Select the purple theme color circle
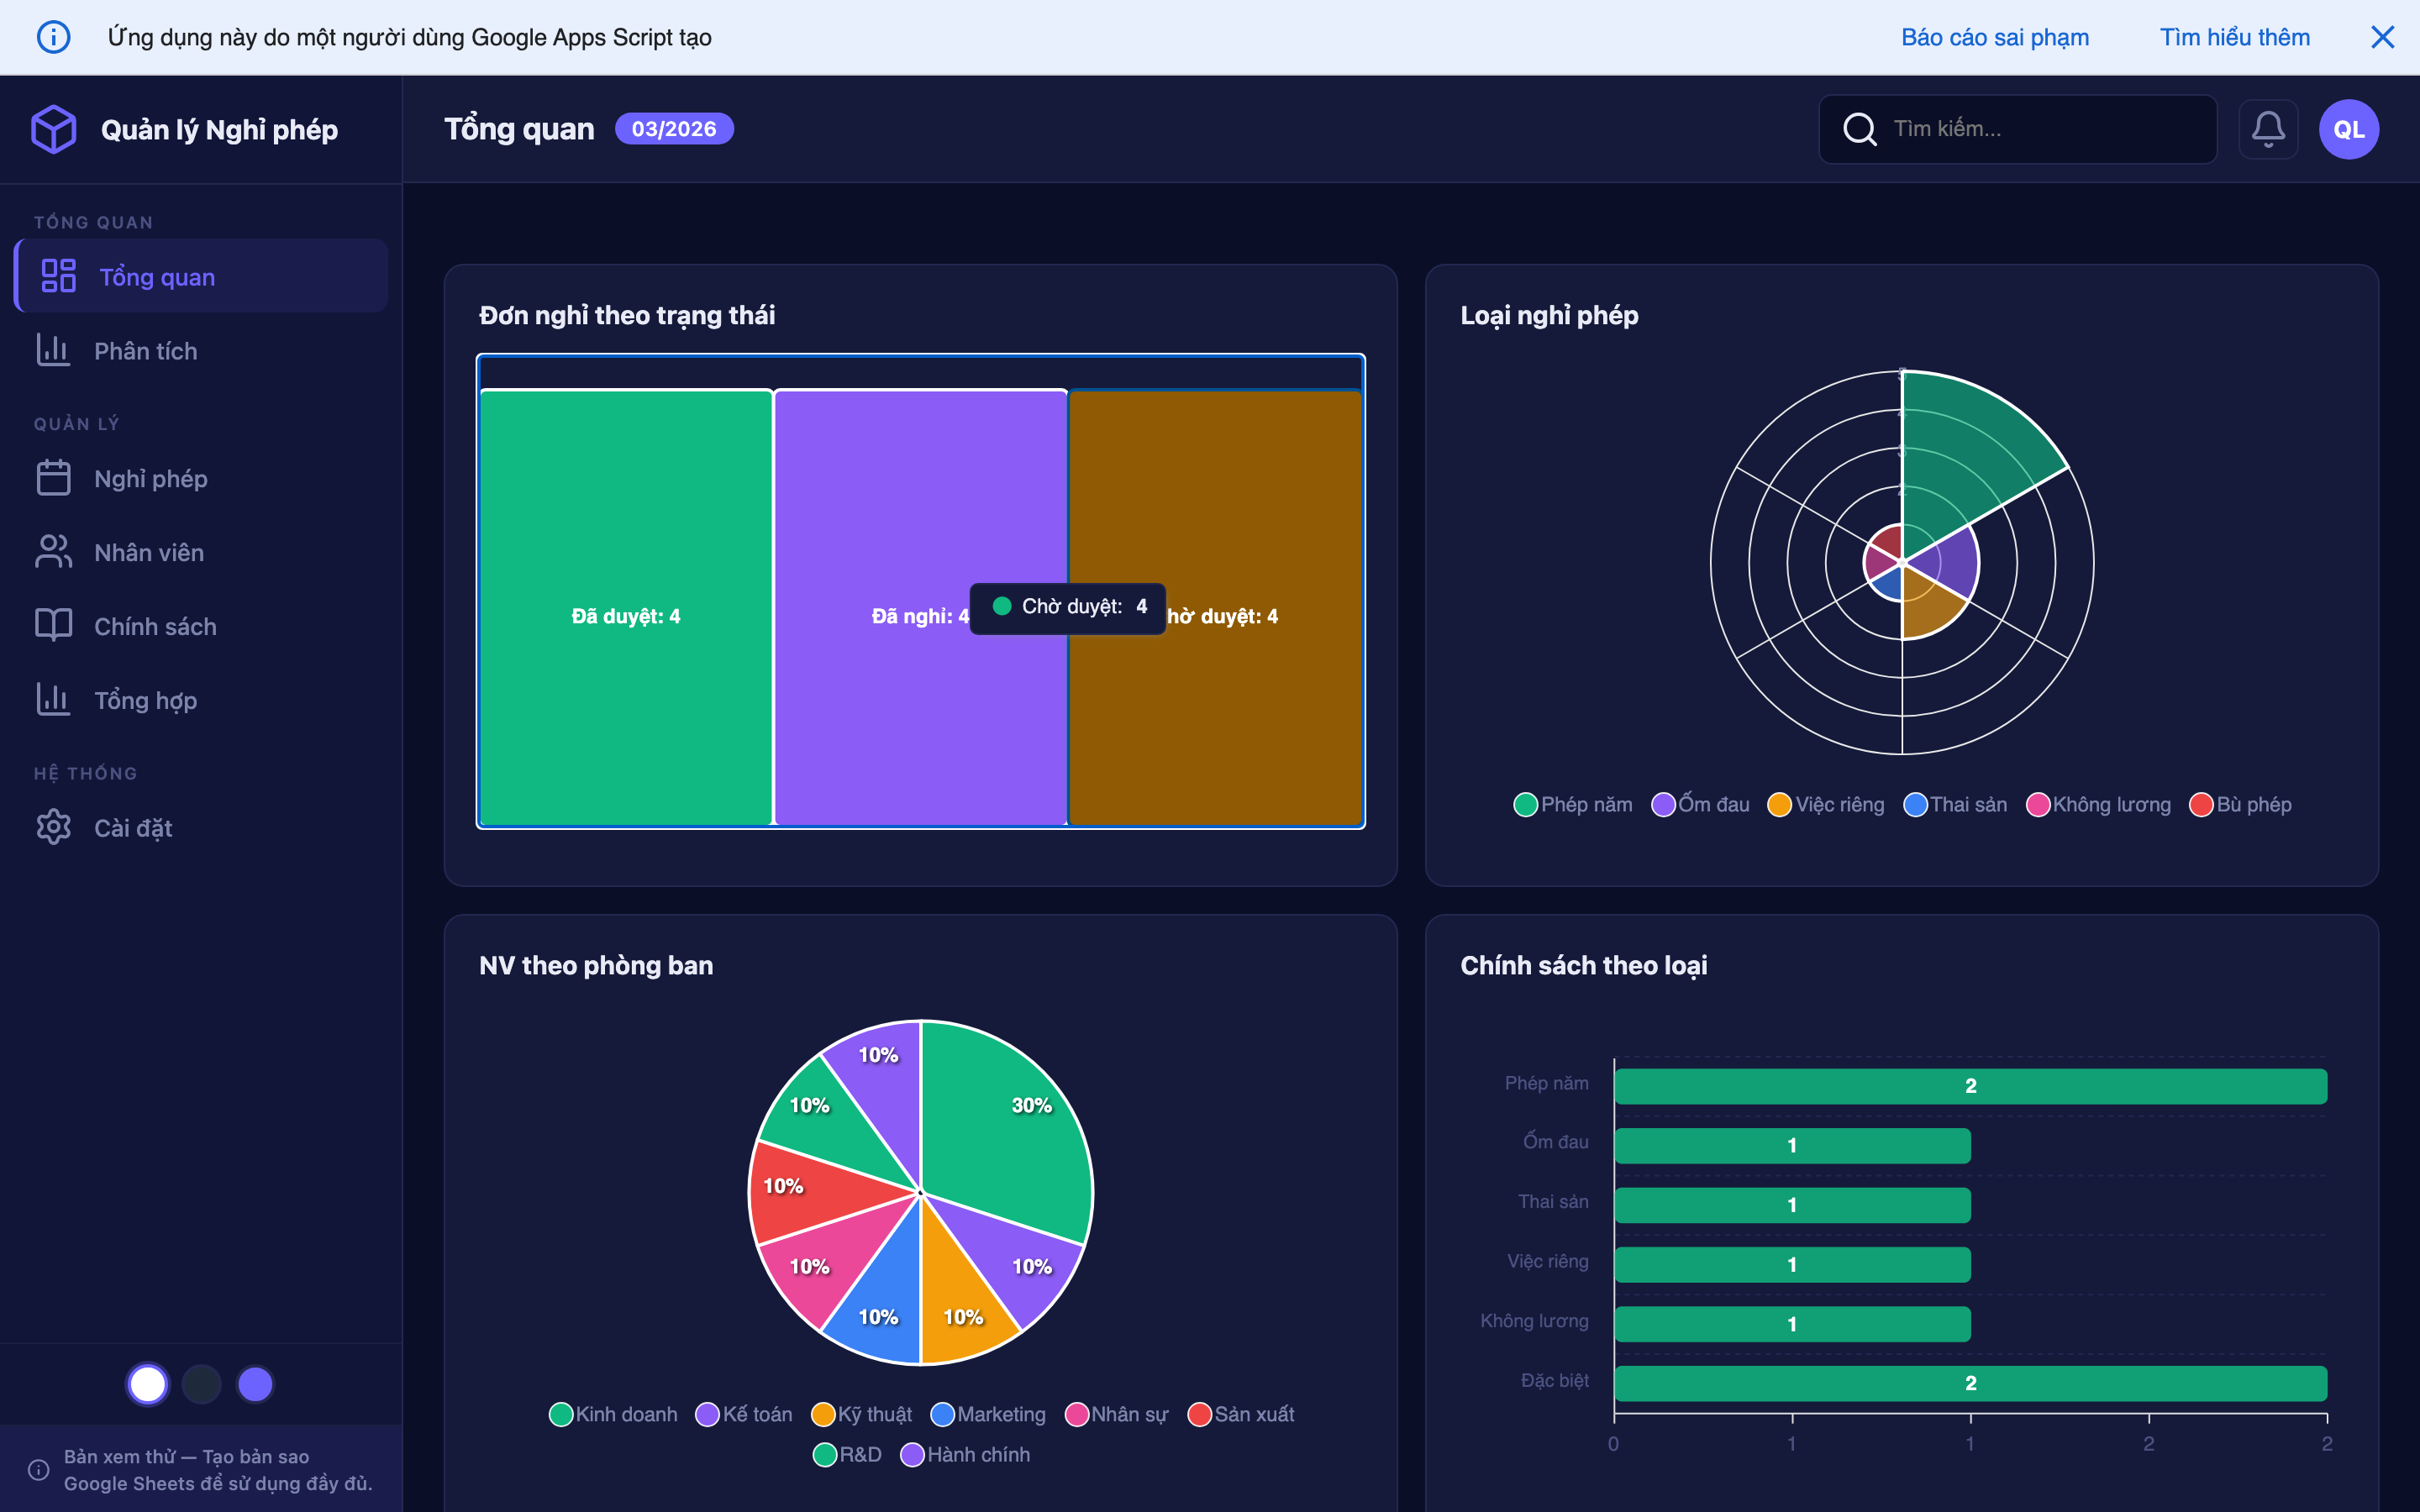Screen dimensions: 2420x1512 click(x=255, y=1383)
